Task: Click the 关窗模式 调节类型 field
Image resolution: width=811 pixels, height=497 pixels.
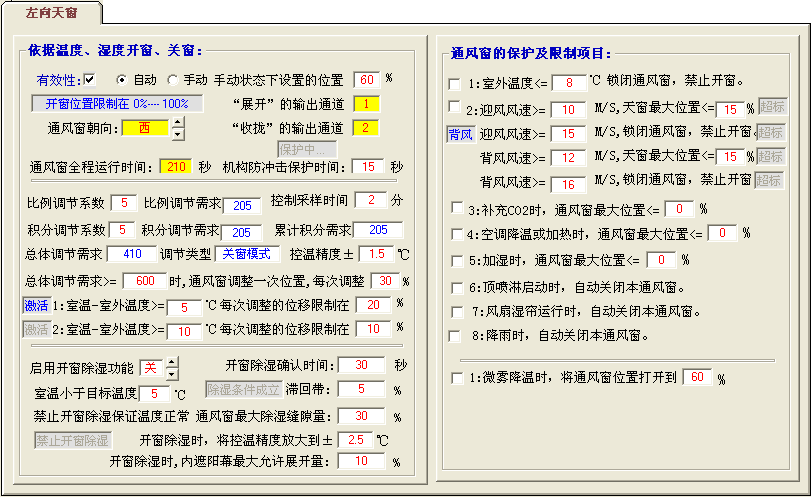Action: (246, 254)
